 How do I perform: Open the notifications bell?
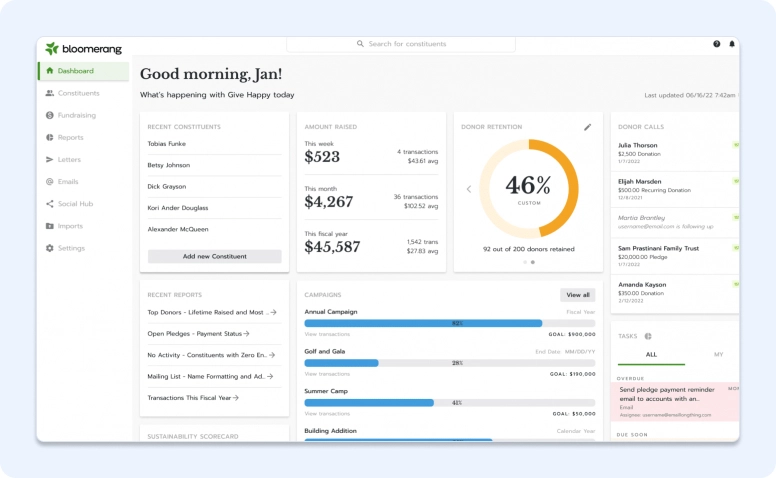point(731,44)
